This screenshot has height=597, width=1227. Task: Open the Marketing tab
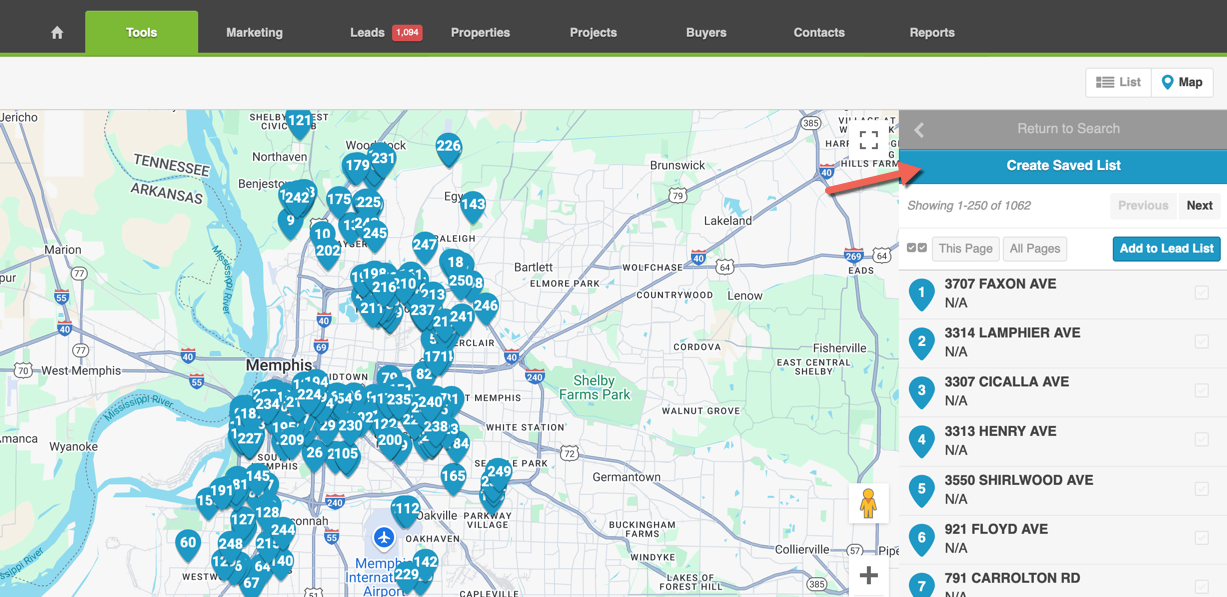[254, 32]
